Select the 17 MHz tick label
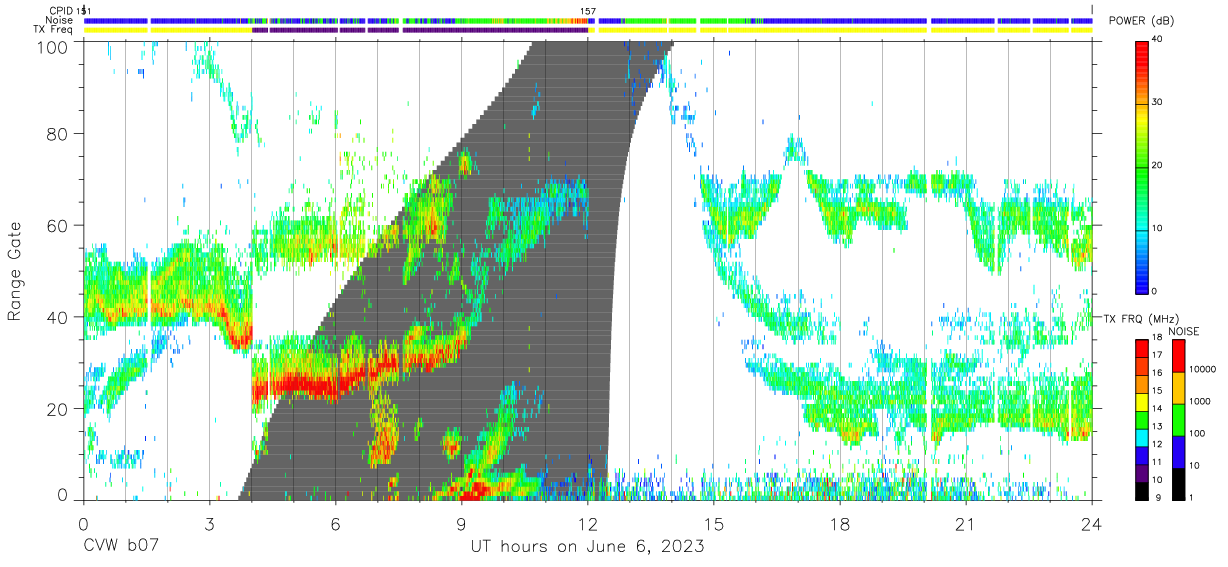Image resolution: width=1228 pixels, height=567 pixels. 1157,355
